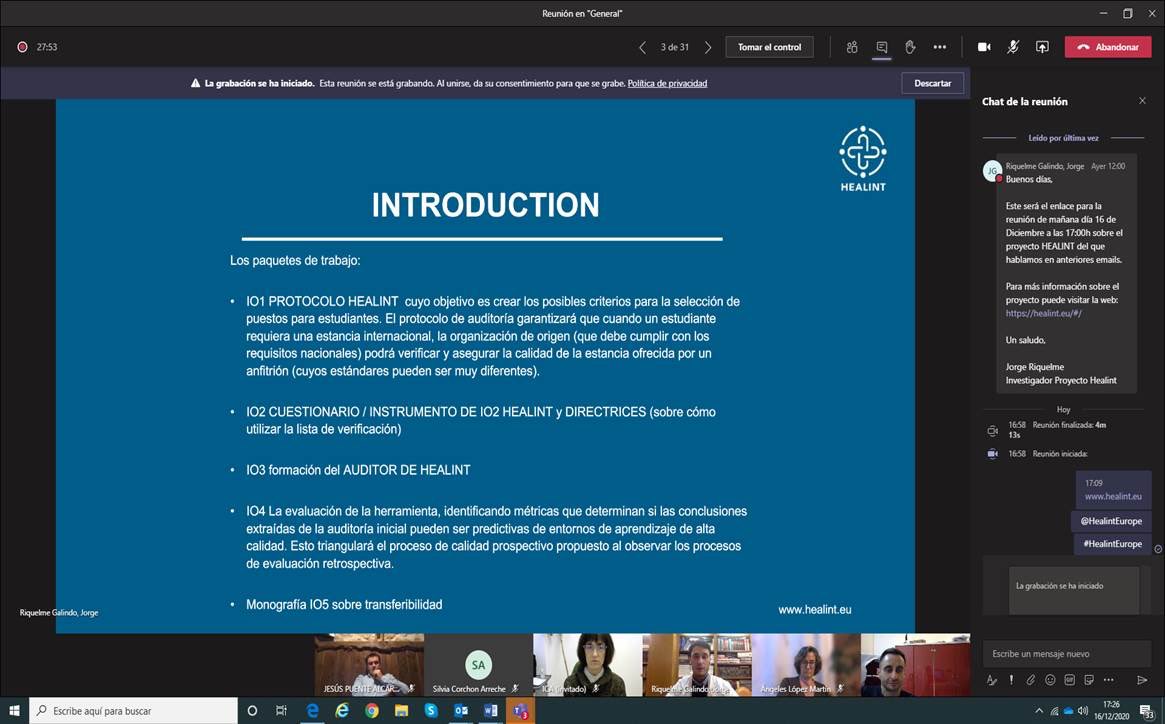Open Google Chrome from the taskbar
Screen dimensions: 1165x724
click(x=371, y=711)
